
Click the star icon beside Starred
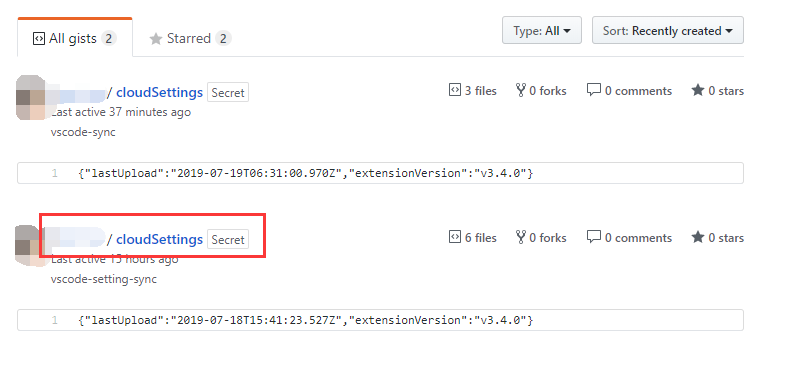tap(155, 39)
